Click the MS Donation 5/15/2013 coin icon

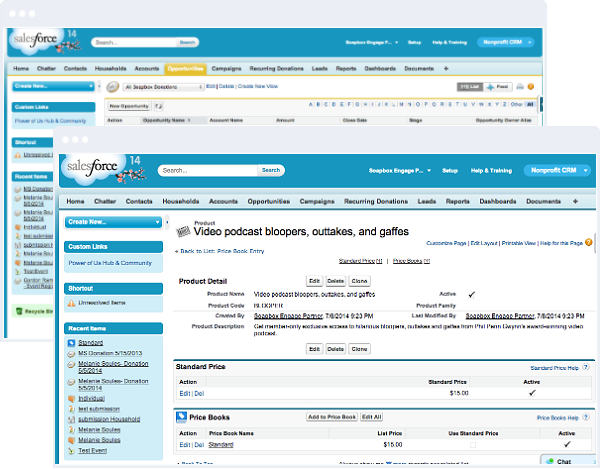(x=71, y=353)
